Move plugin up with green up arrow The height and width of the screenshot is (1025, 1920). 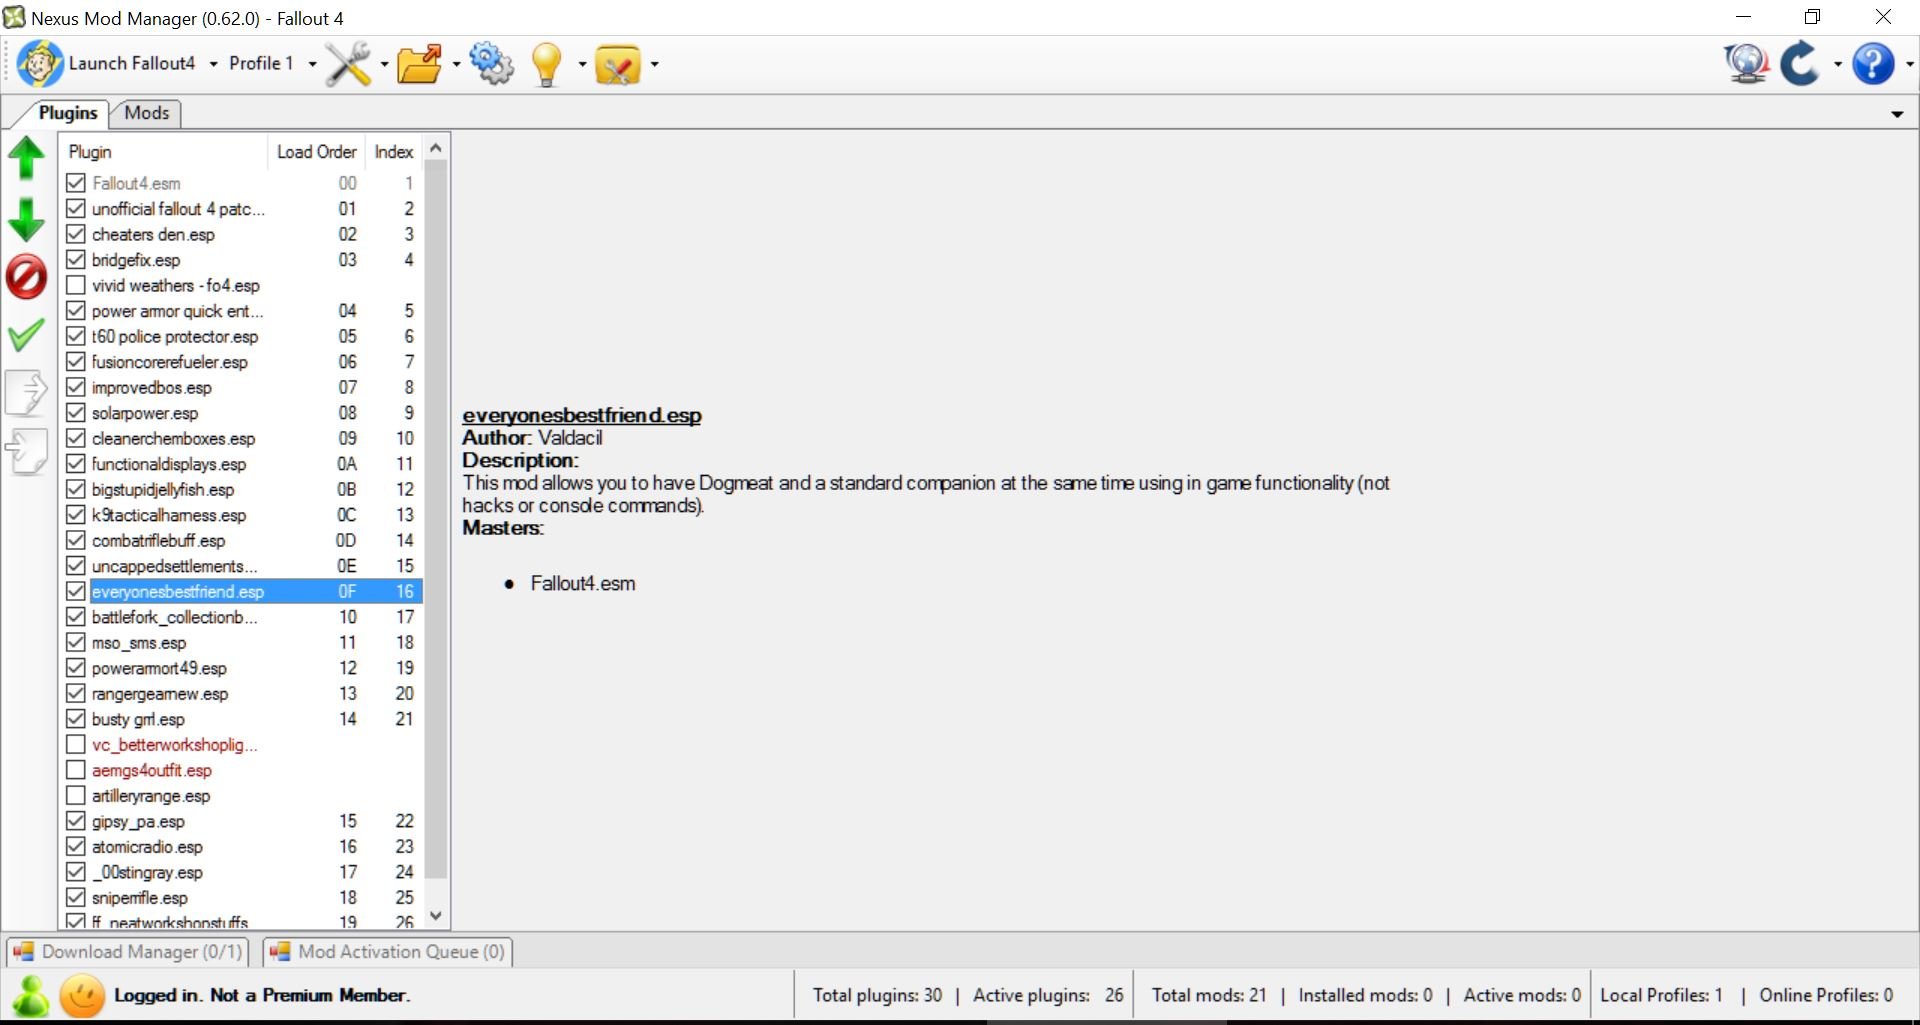click(x=26, y=158)
